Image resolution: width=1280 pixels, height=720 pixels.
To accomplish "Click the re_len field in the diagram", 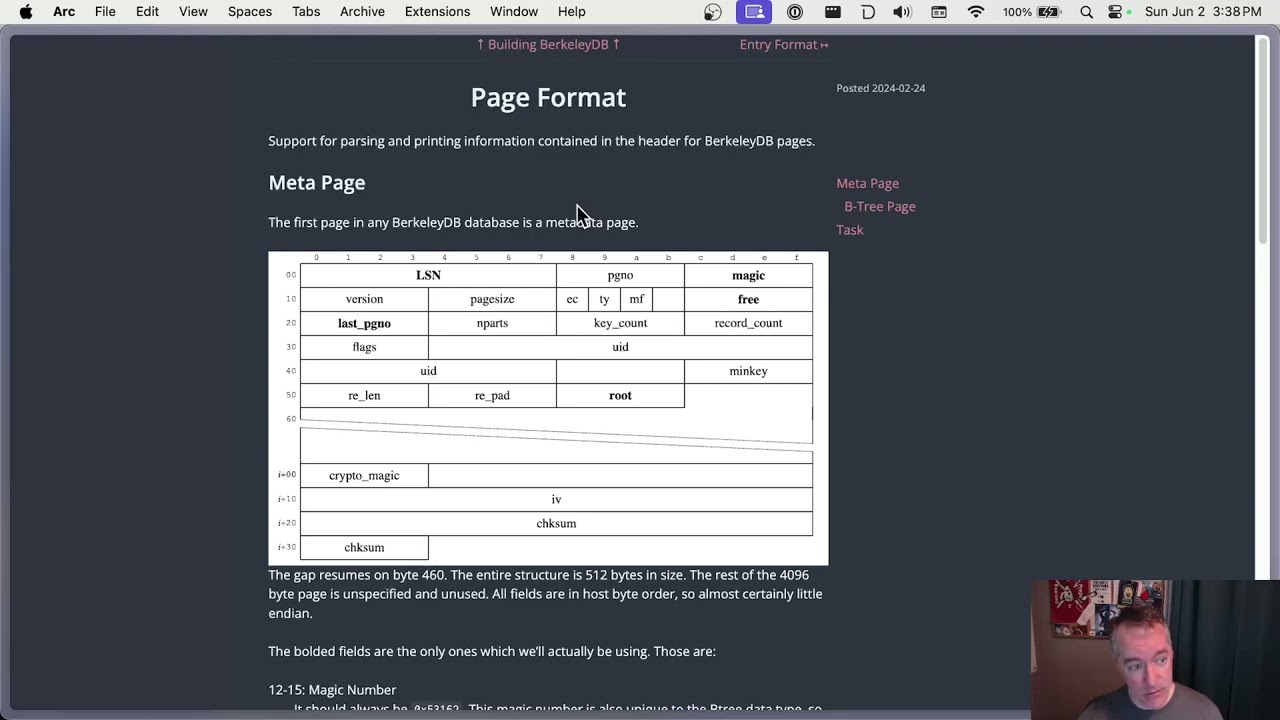I will coord(364,395).
